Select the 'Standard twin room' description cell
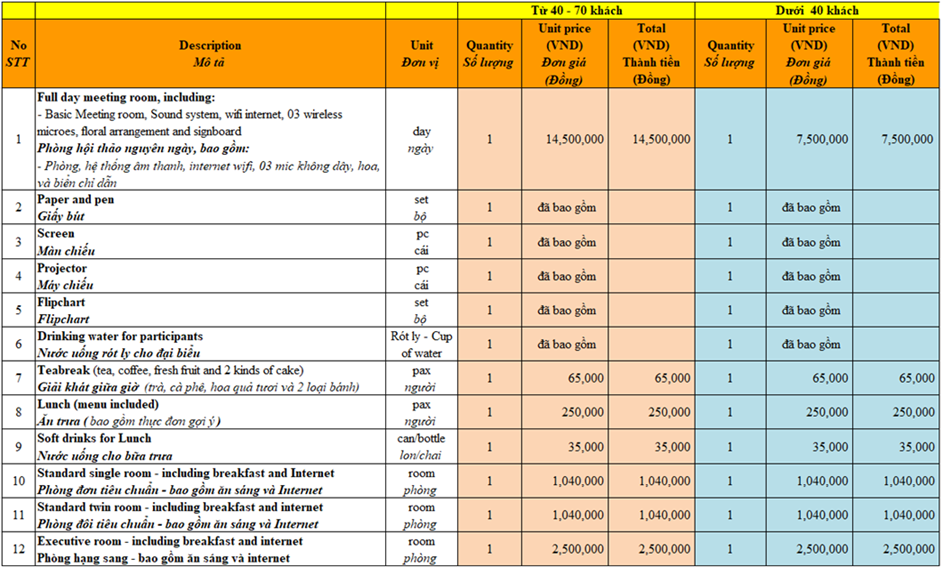Viewport: 943px width, 567px height. pos(210,515)
